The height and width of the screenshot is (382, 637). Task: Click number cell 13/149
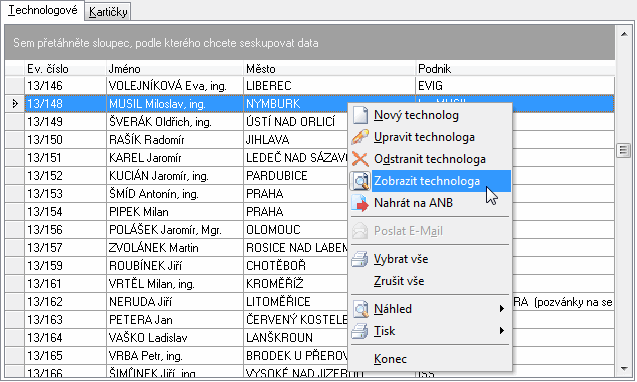[65, 122]
